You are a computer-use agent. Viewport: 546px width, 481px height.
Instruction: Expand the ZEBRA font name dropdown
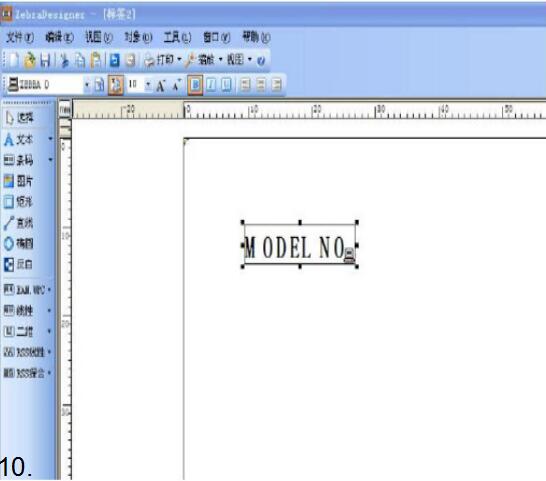pos(87,85)
